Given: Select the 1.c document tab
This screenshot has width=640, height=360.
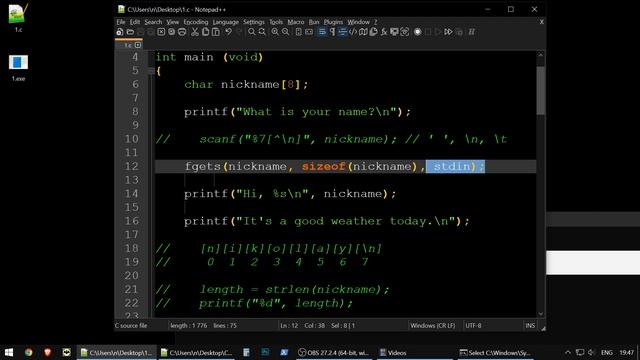Looking at the screenshot, I should [128, 45].
